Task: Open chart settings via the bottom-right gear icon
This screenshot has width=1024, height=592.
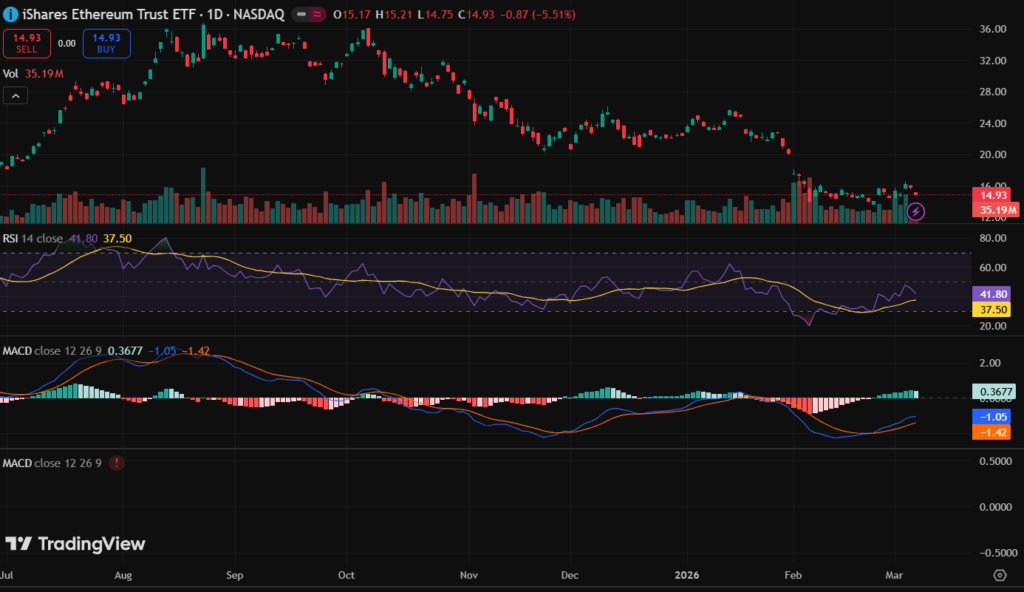Action: pos(998,575)
